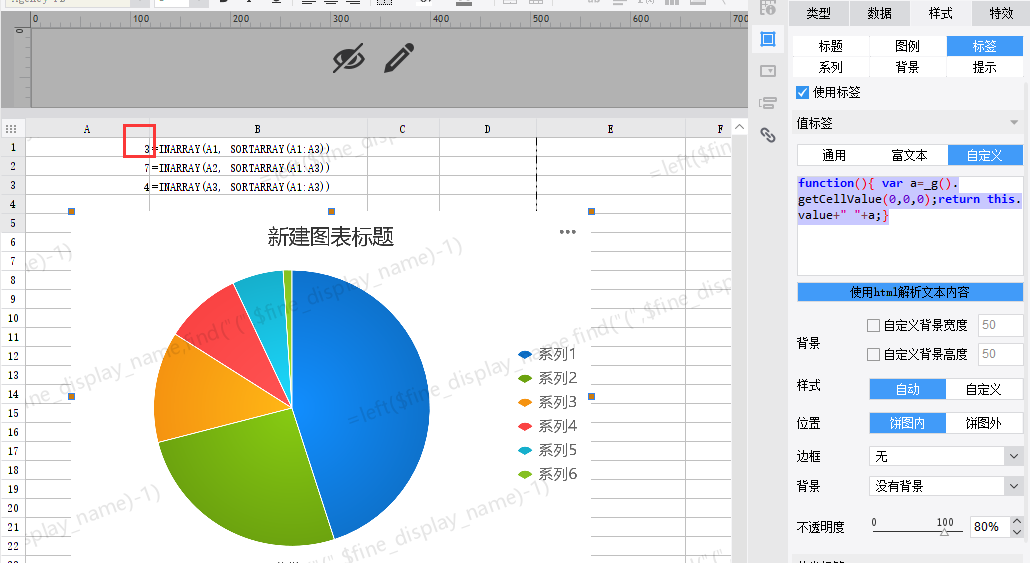This screenshot has width=1030, height=563.
Task: Enable 自定义背景高度 checkbox
Action: tap(874, 355)
